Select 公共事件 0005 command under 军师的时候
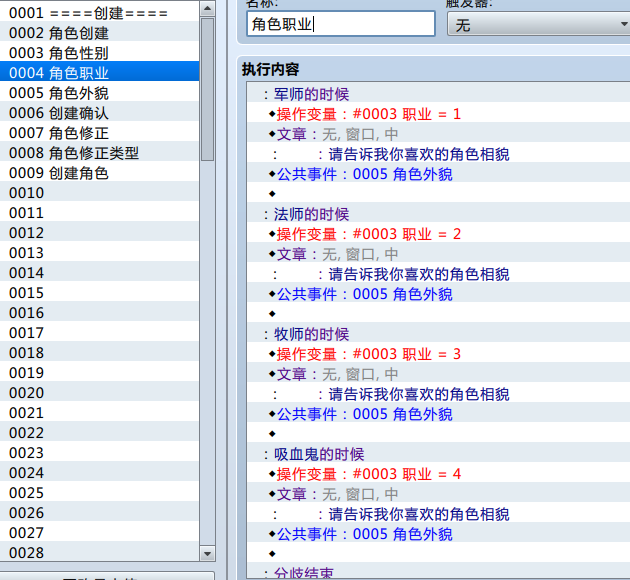Image resolution: width=630 pixels, height=580 pixels. (439, 174)
